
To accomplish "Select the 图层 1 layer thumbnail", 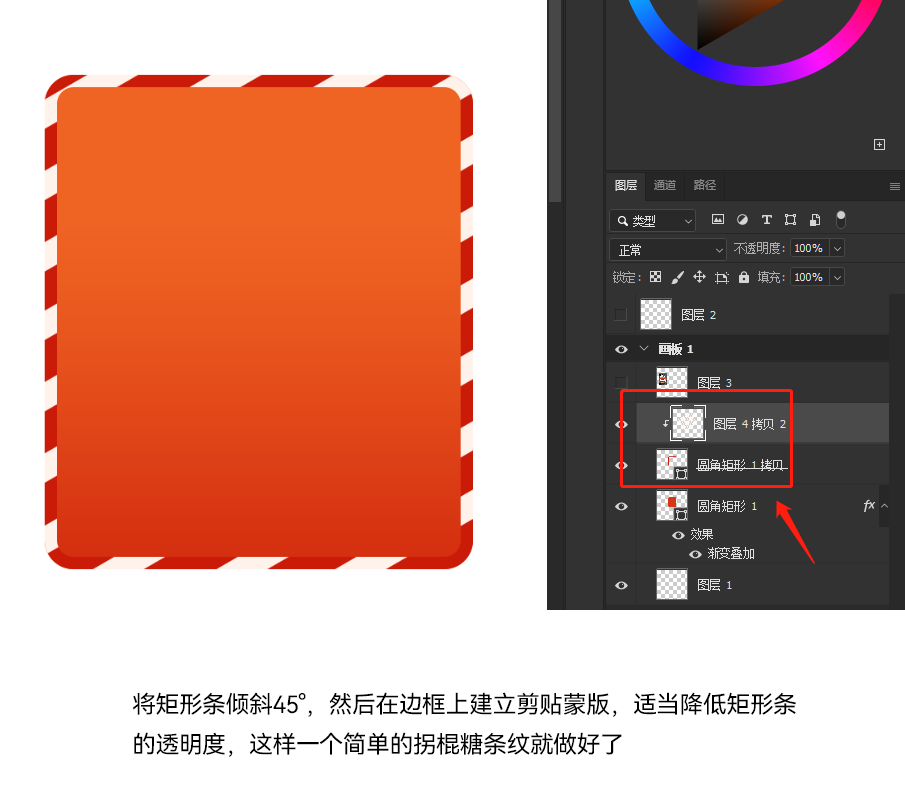I will pyautogui.click(x=672, y=585).
